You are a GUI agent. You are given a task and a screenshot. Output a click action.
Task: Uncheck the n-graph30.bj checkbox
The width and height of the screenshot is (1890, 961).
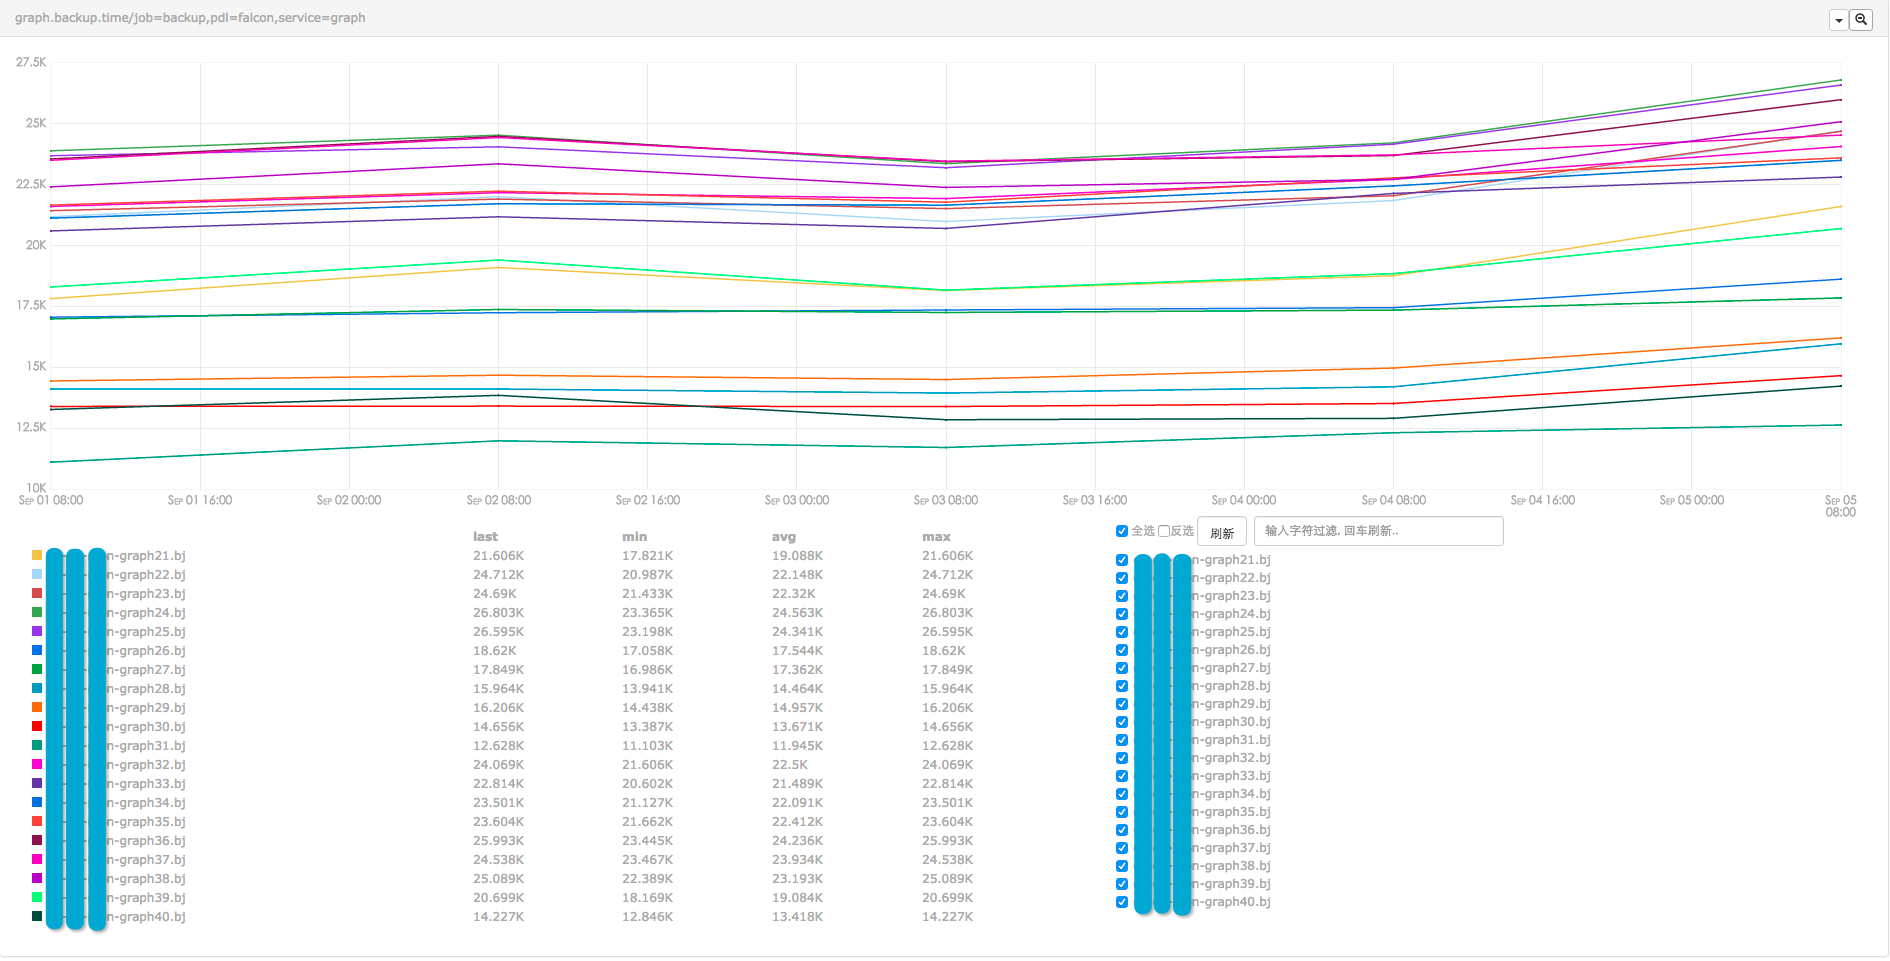coord(1122,722)
